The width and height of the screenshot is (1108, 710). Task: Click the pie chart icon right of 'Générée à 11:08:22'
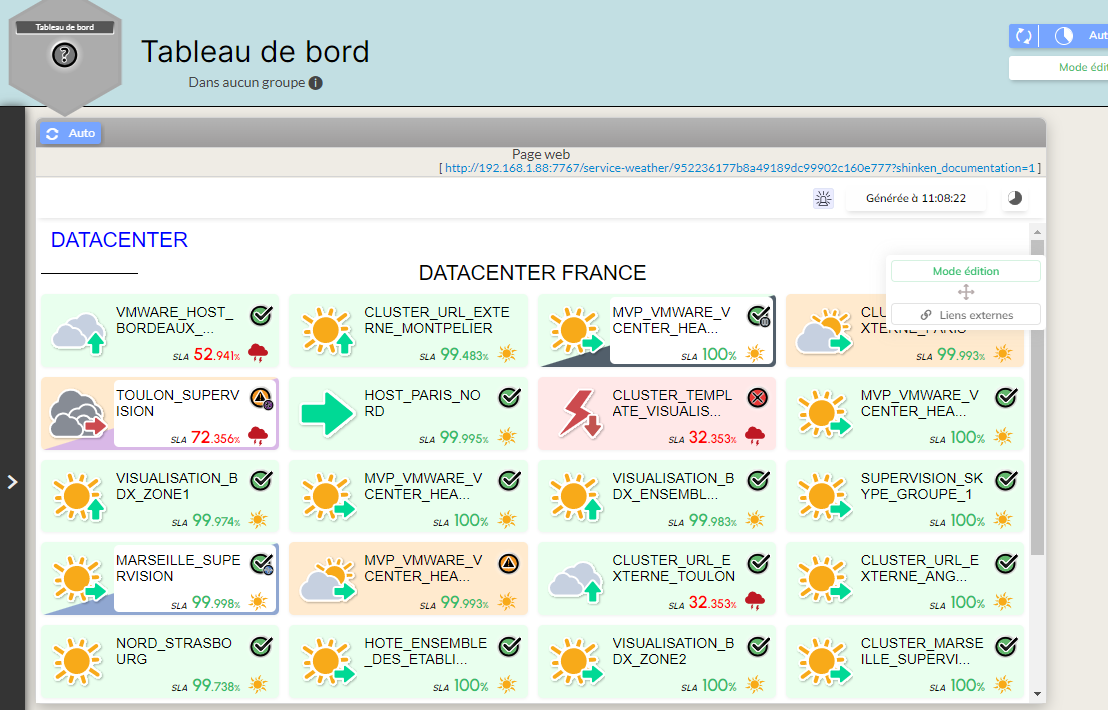(x=1014, y=198)
